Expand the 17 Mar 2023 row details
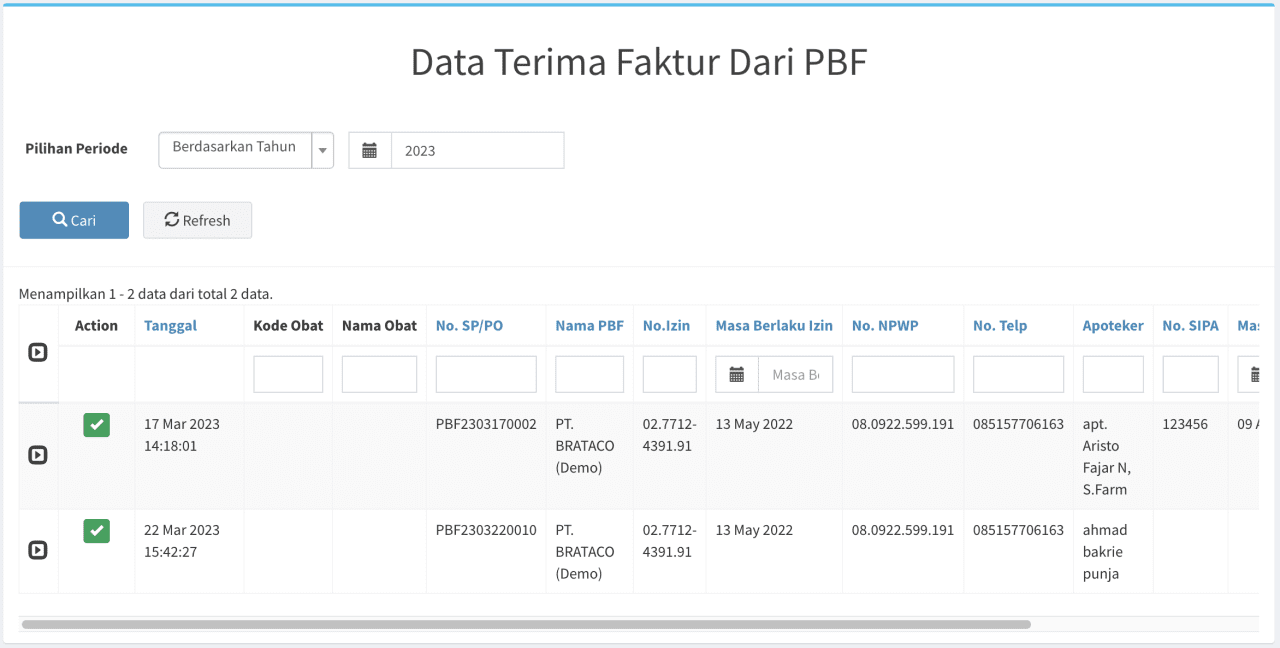This screenshot has width=1280, height=648. [x=38, y=455]
